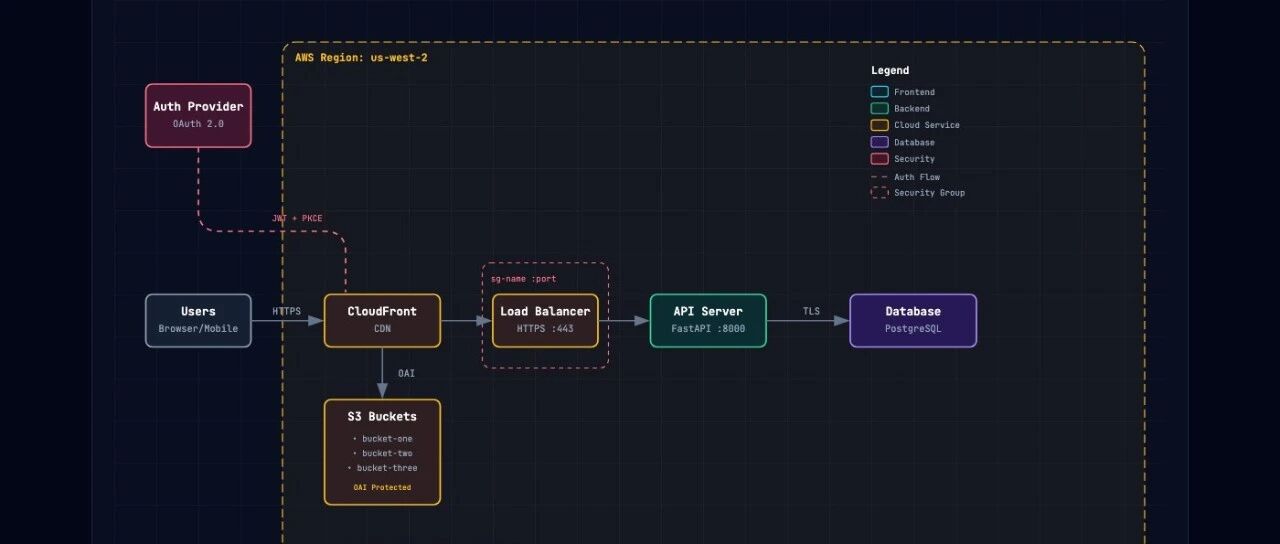
Task: Click the "OAI Protected" label
Action: click(x=382, y=488)
